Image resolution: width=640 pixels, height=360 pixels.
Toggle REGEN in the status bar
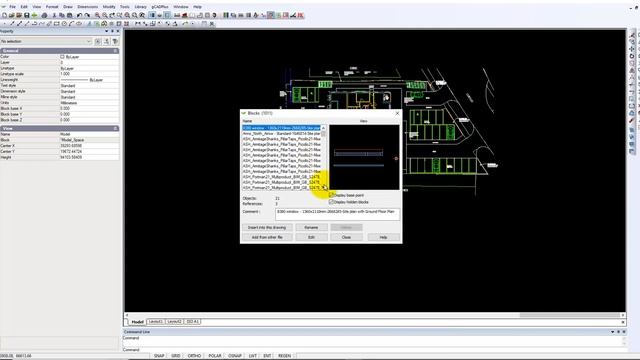tap(284, 356)
